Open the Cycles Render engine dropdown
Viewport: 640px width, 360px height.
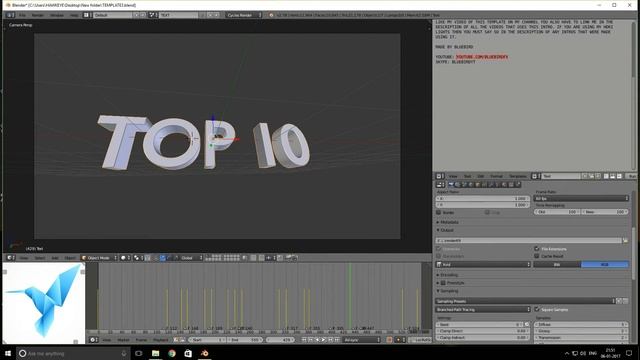243,15
